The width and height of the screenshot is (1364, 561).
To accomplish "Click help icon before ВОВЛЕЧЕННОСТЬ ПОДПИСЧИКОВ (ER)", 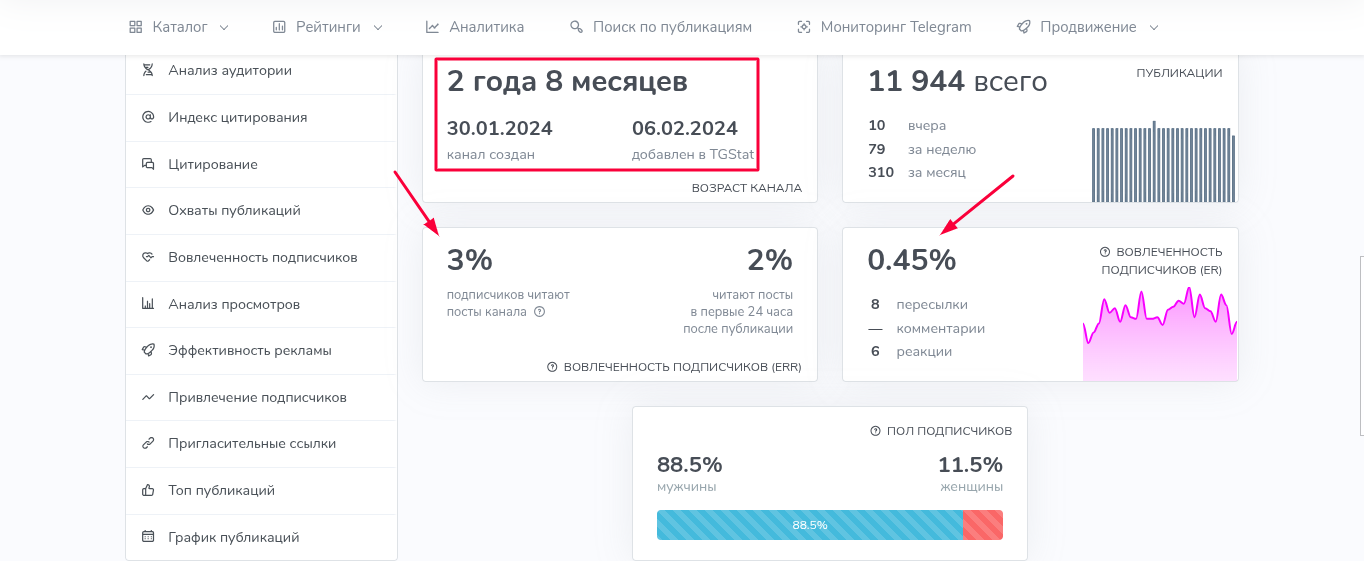I will [x=1105, y=252].
